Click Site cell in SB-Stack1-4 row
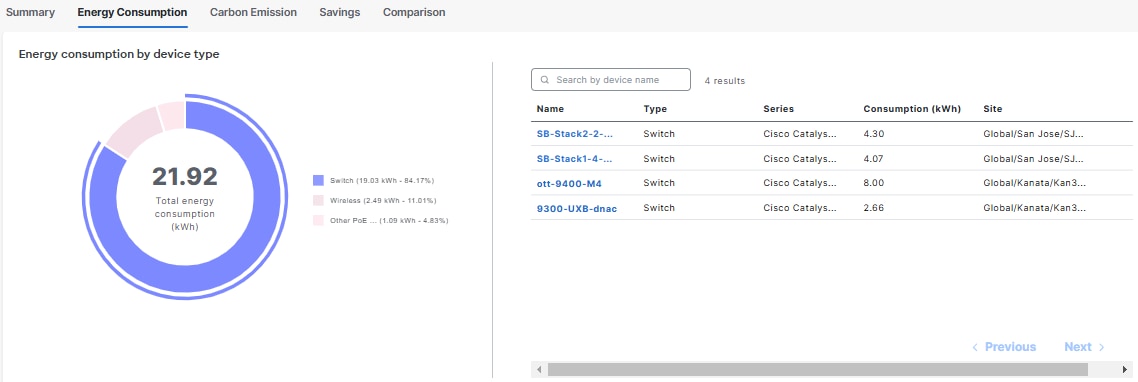1138x382 pixels. [1033, 158]
